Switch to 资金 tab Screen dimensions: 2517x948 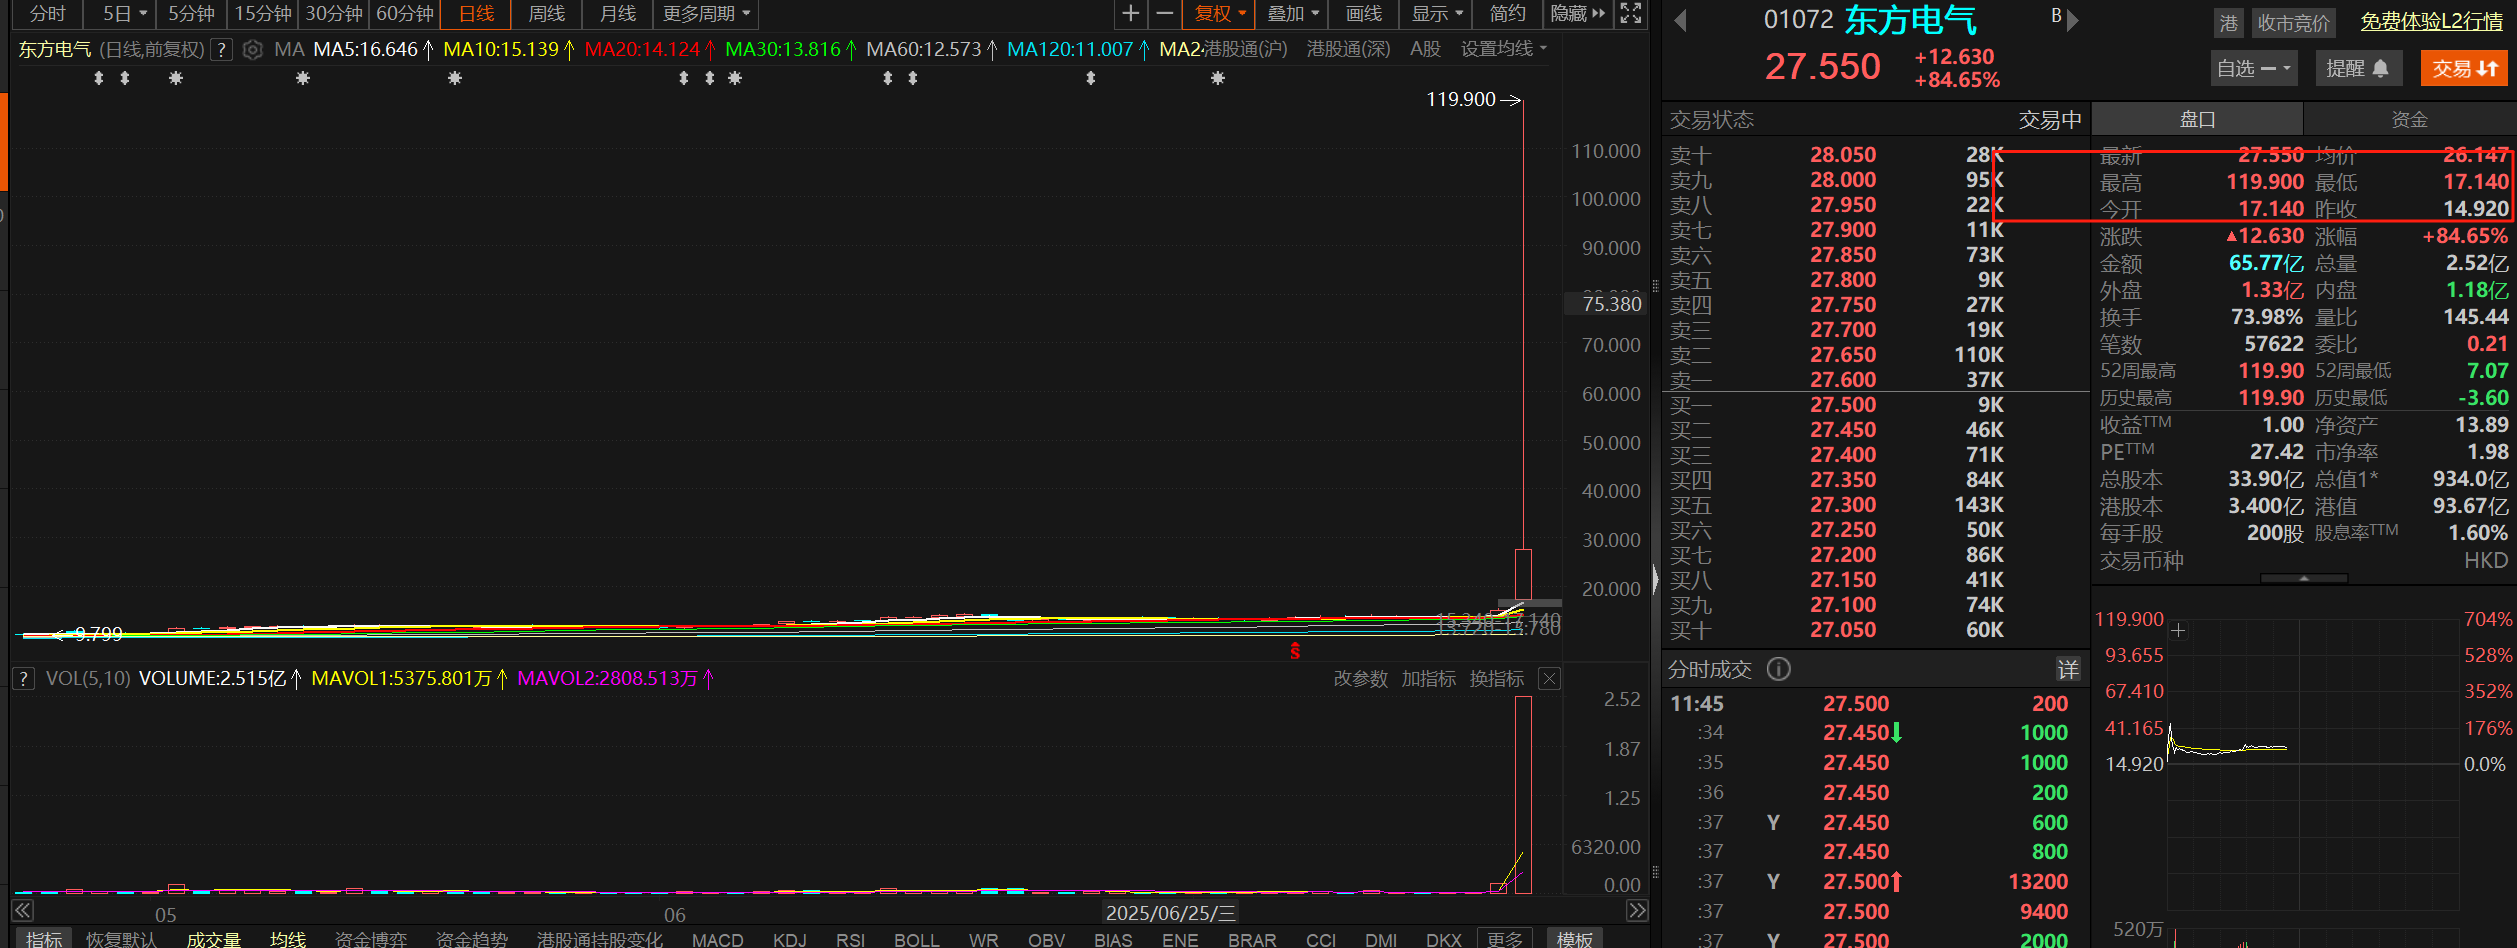(2409, 119)
